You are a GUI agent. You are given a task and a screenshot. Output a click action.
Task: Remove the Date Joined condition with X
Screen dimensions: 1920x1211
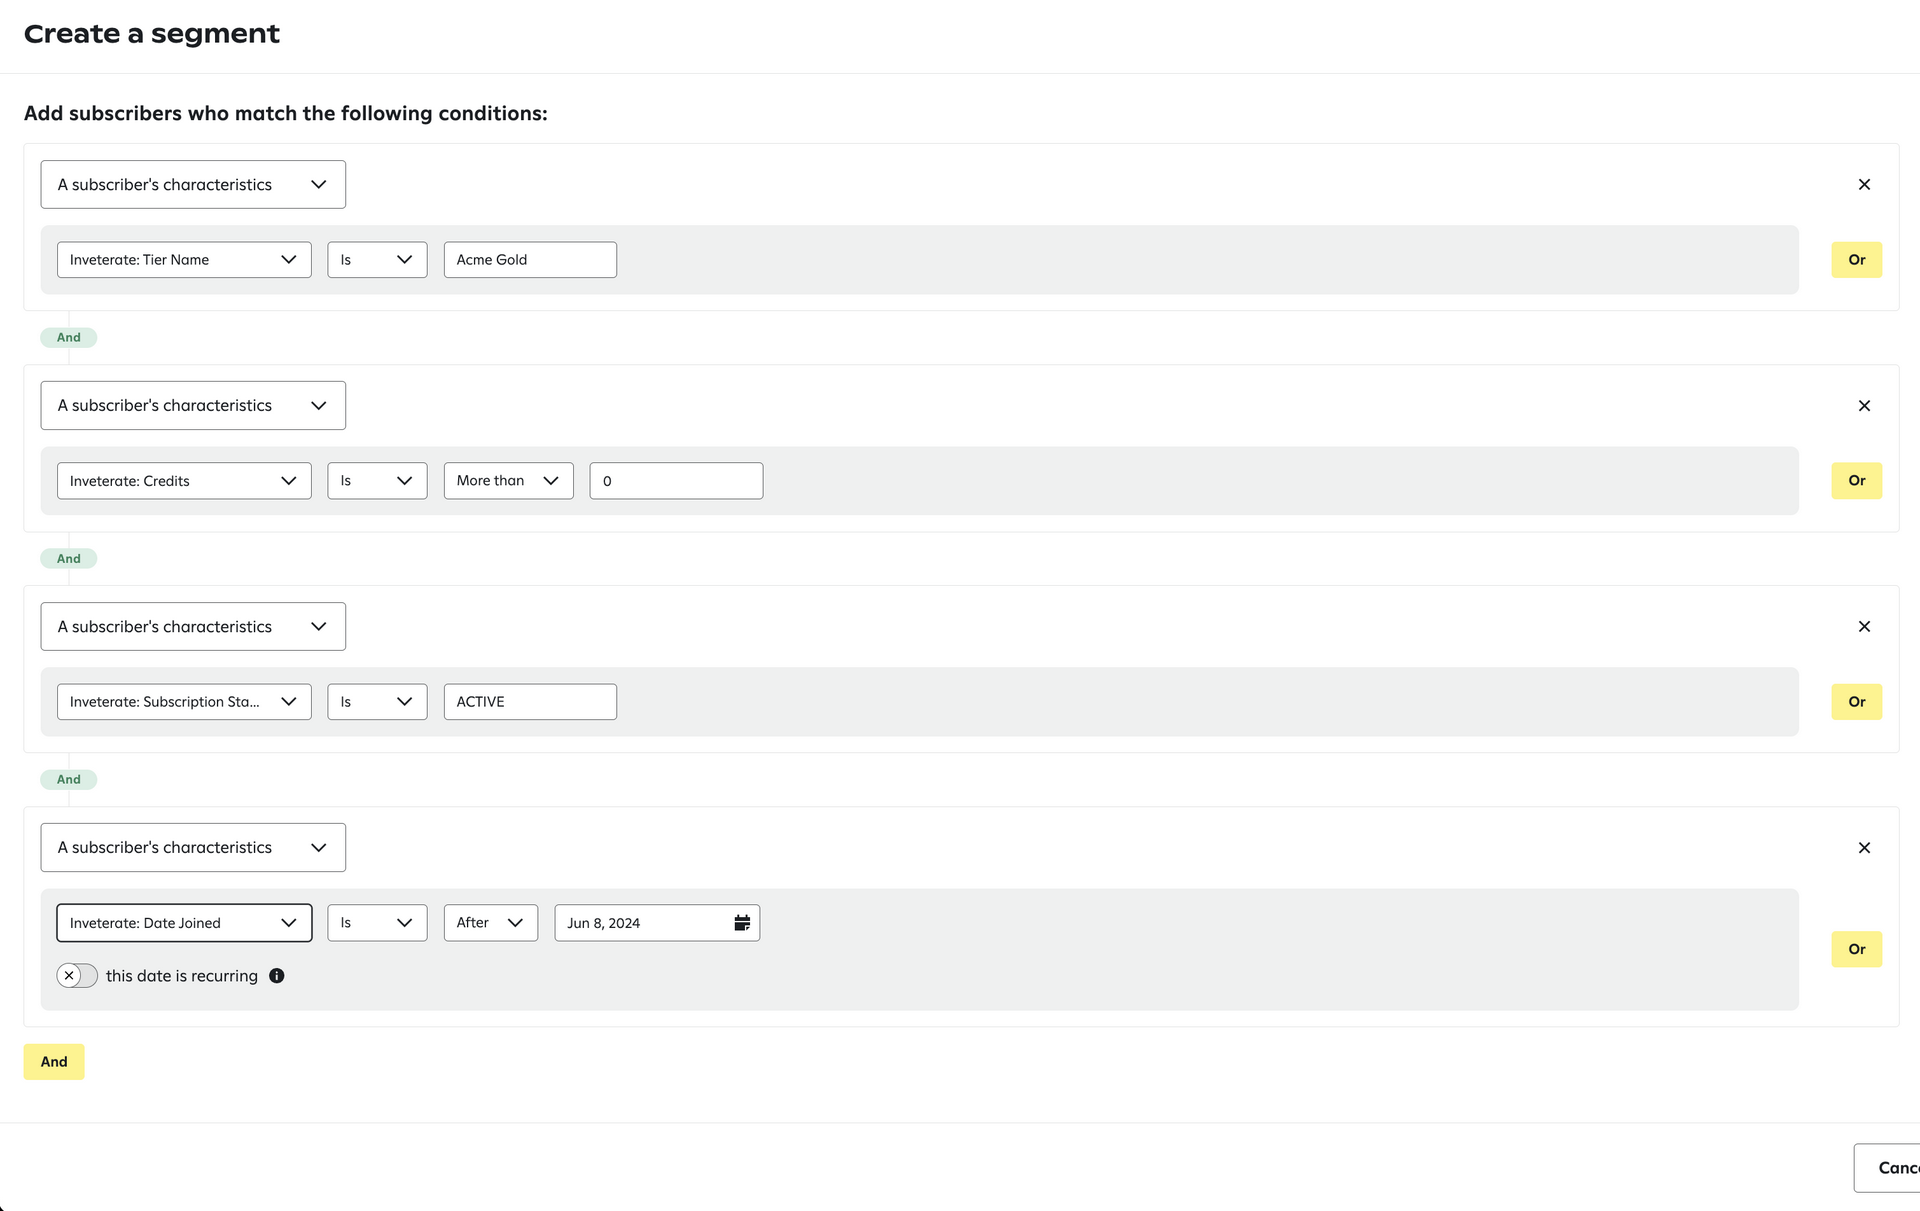pyautogui.click(x=1864, y=848)
